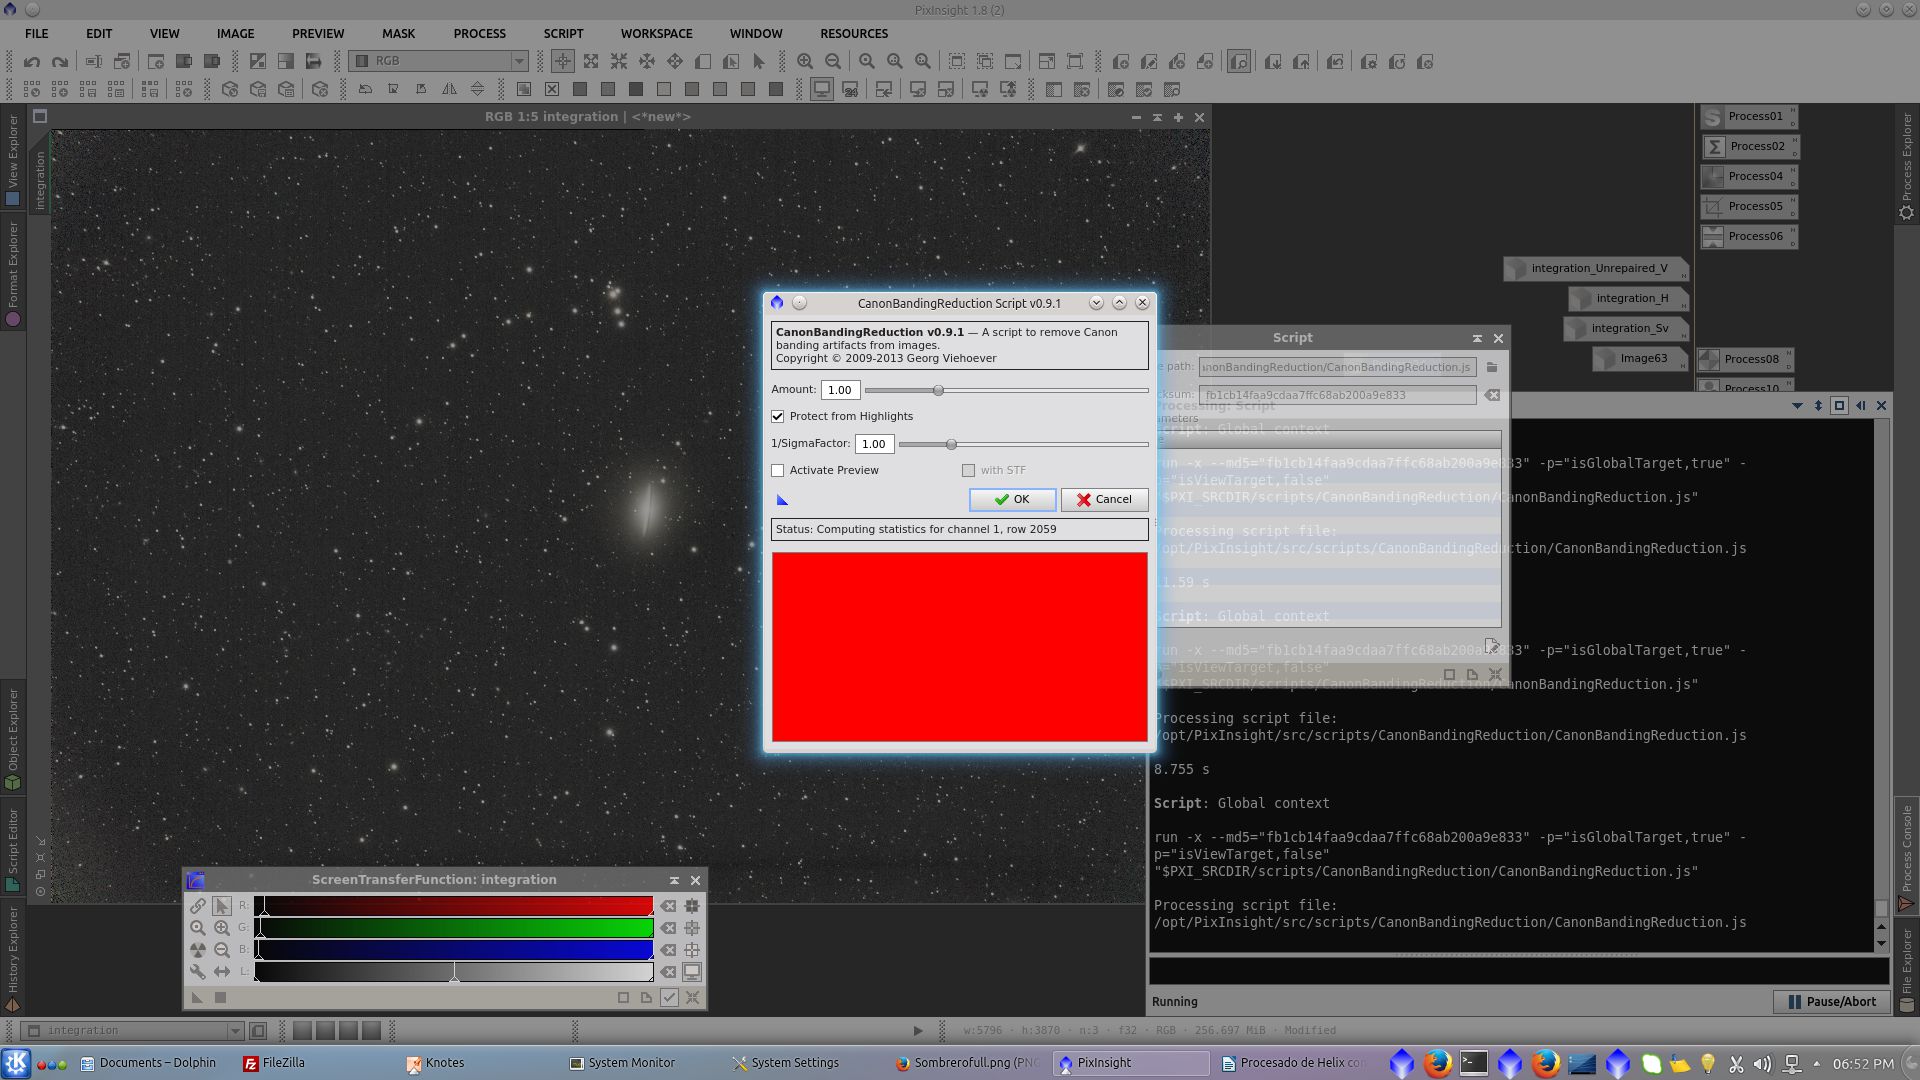
Task: Select the Pan mode cross-arrows tool
Action: pyautogui.click(x=675, y=62)
